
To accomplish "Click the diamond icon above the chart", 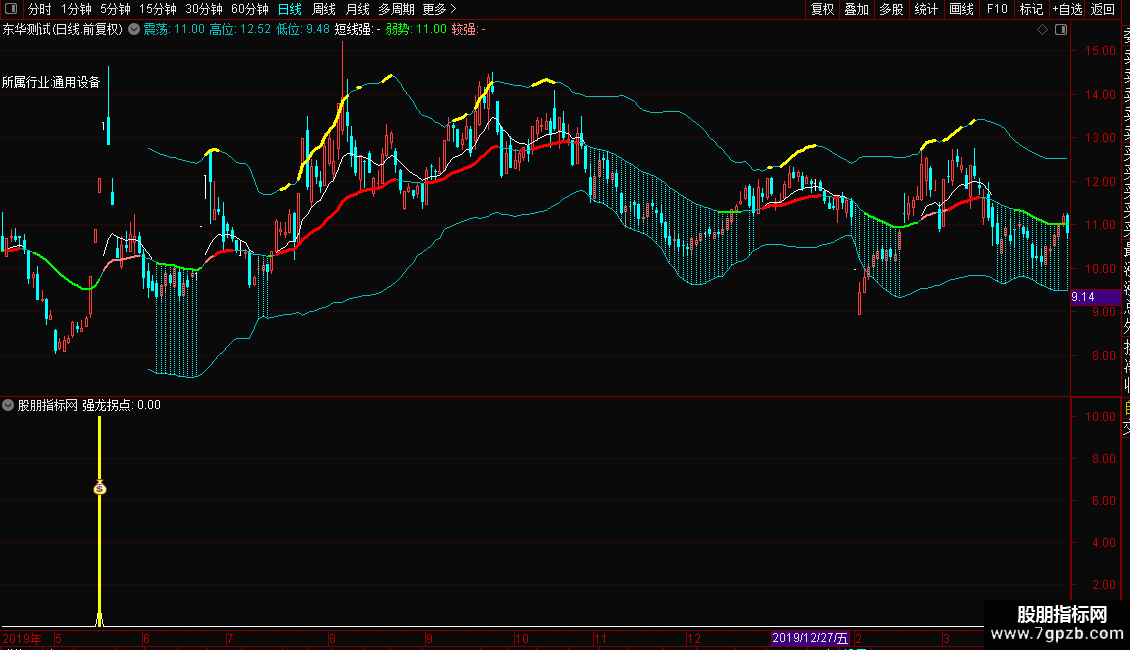I will coord(1042,30).
